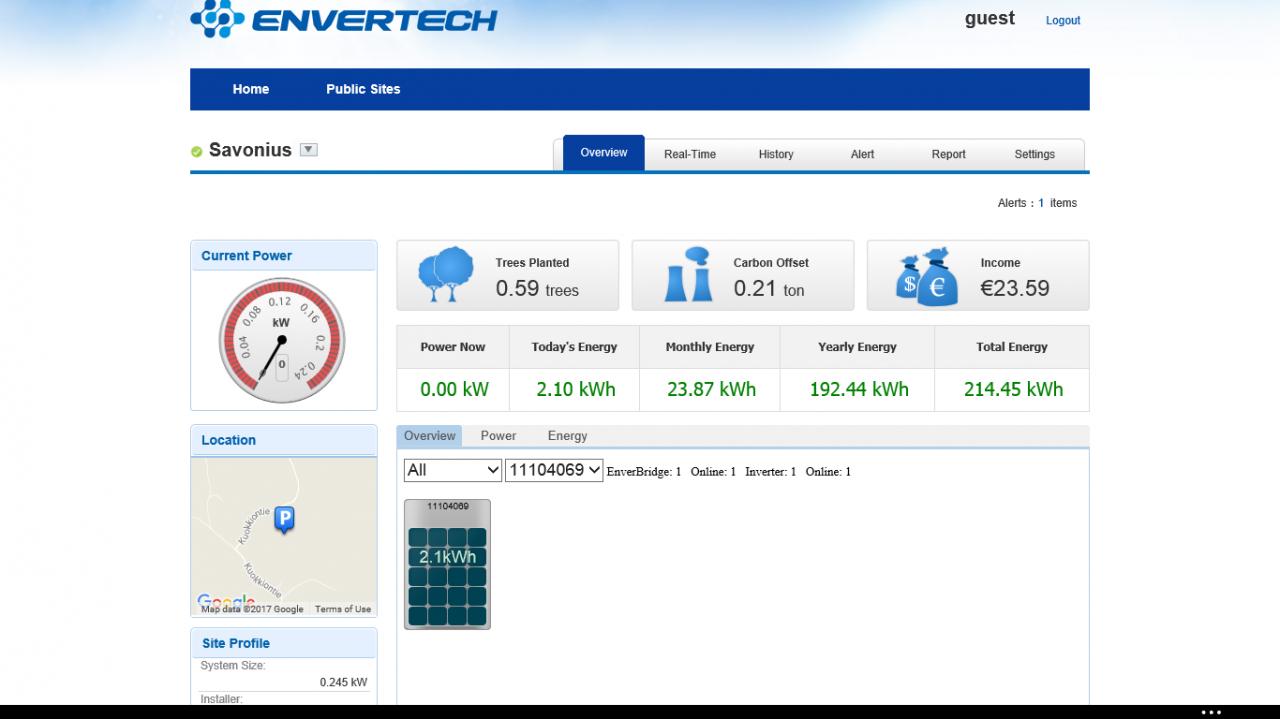This screenshot has width=1280, height=719.
Task: Click the Today's Energy value 2.10 kWh
Action: (x=576, y=389)
